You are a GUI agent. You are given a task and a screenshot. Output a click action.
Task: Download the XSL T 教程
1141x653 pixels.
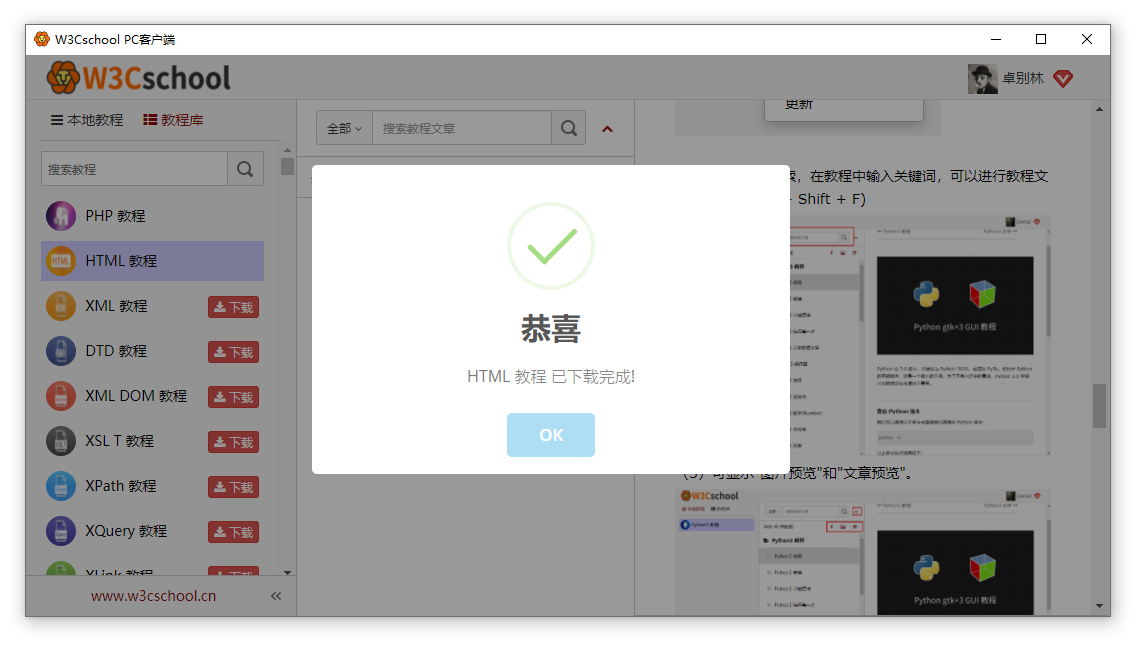[233, 442]
